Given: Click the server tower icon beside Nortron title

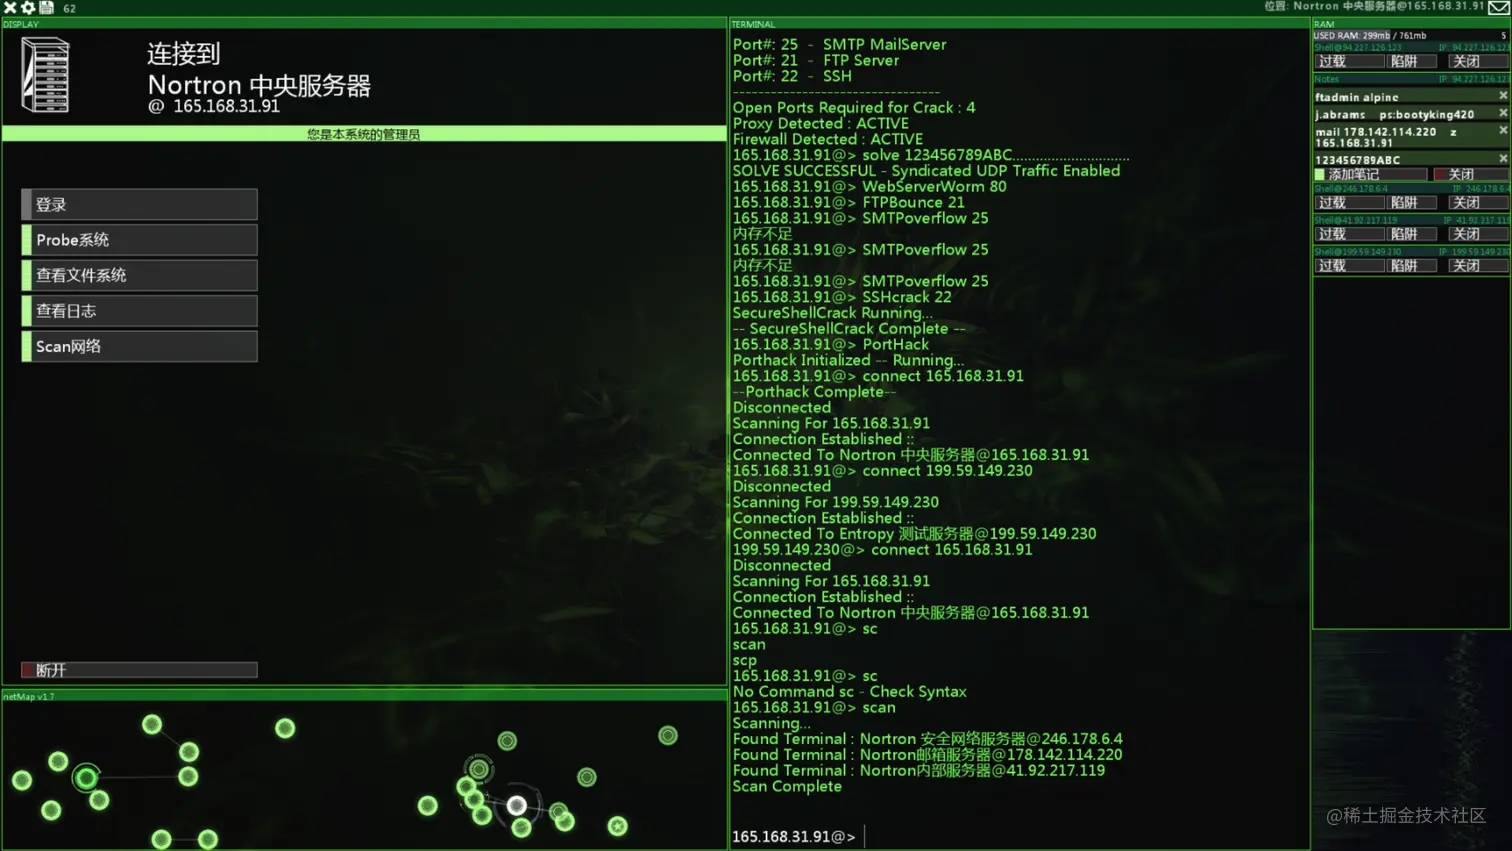Looking at the screenshot, I should click(46, 75).
